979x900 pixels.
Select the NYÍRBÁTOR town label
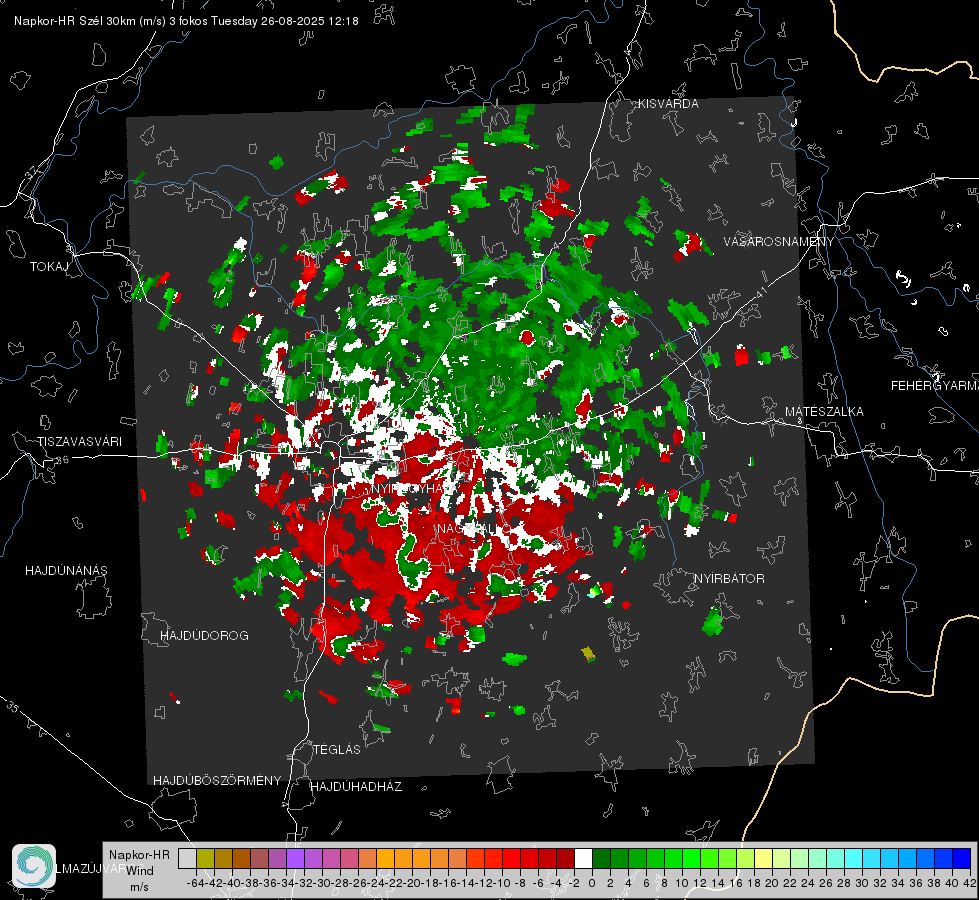729,578
